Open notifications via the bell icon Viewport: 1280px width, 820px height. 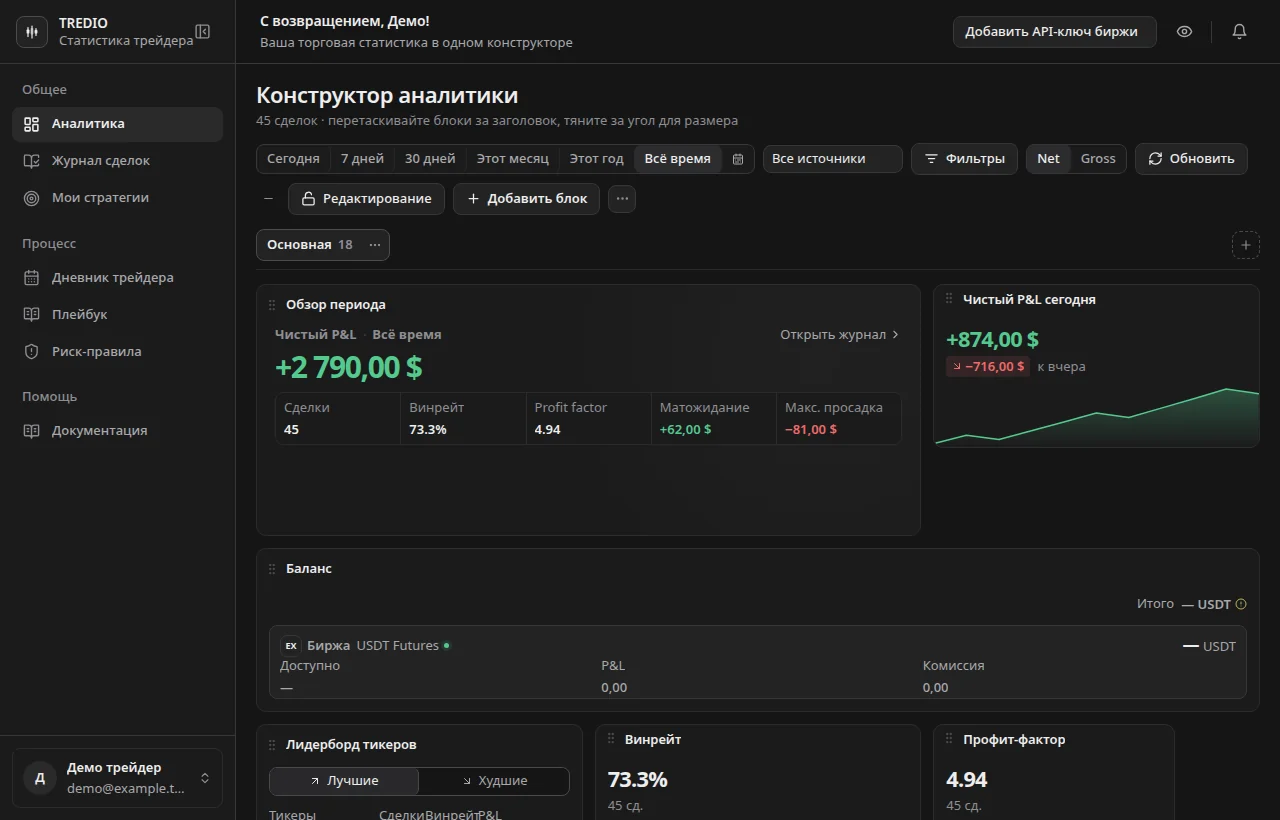[x=1239, y=32]
